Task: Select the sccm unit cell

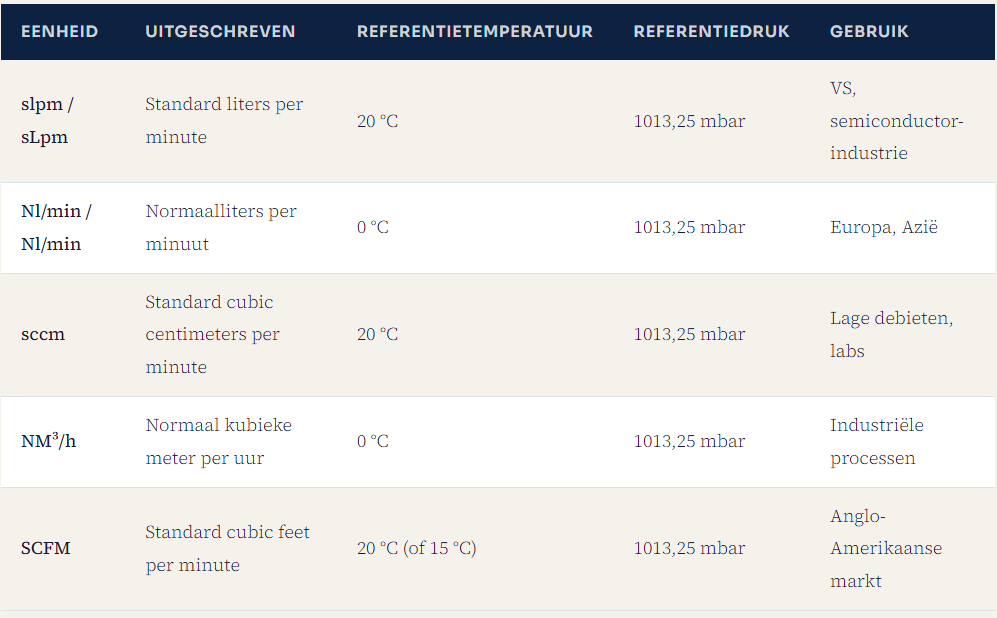Action: coord(43,334)
